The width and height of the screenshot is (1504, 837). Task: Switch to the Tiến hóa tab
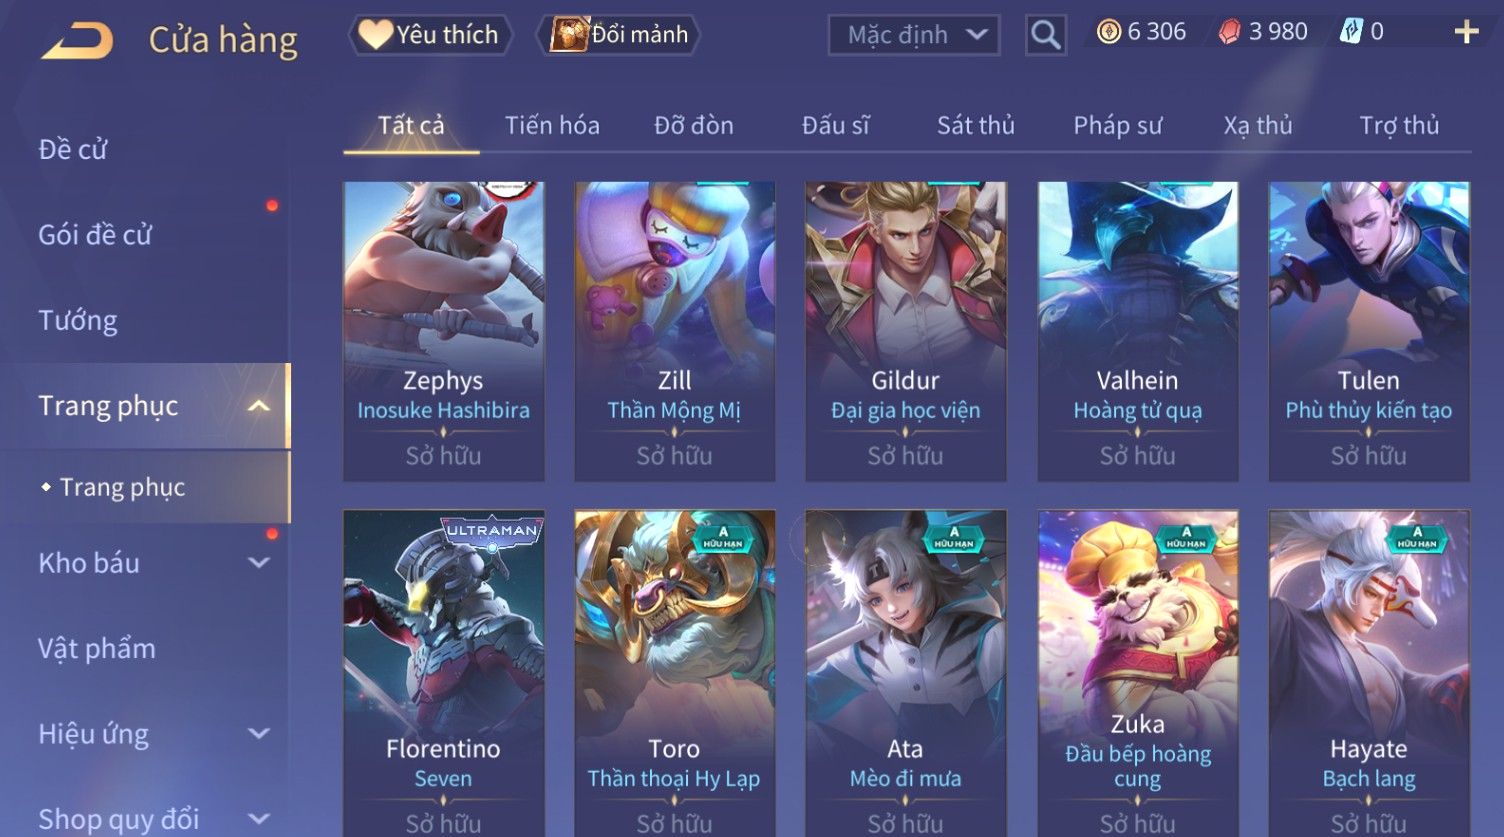tap(552, 125)
